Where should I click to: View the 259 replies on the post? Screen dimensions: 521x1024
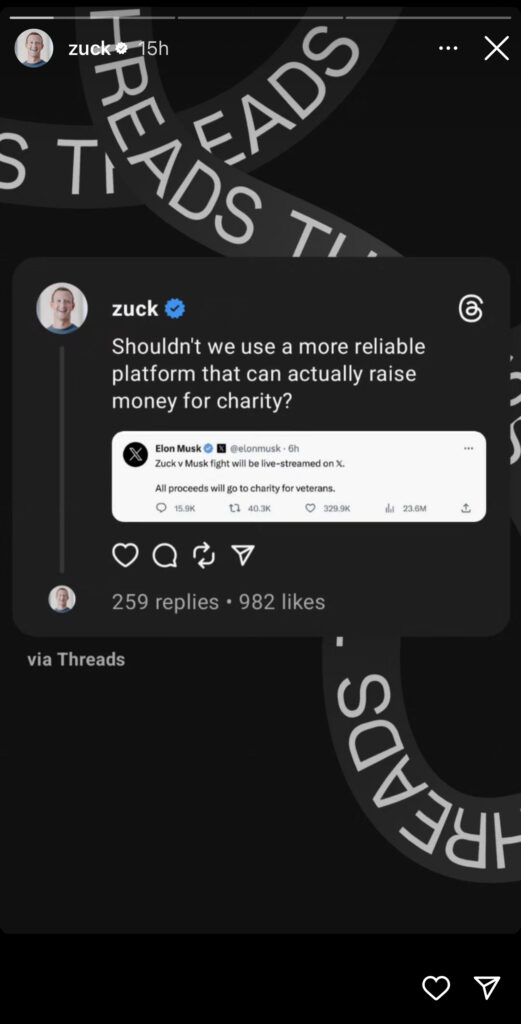tap(165, 601)
